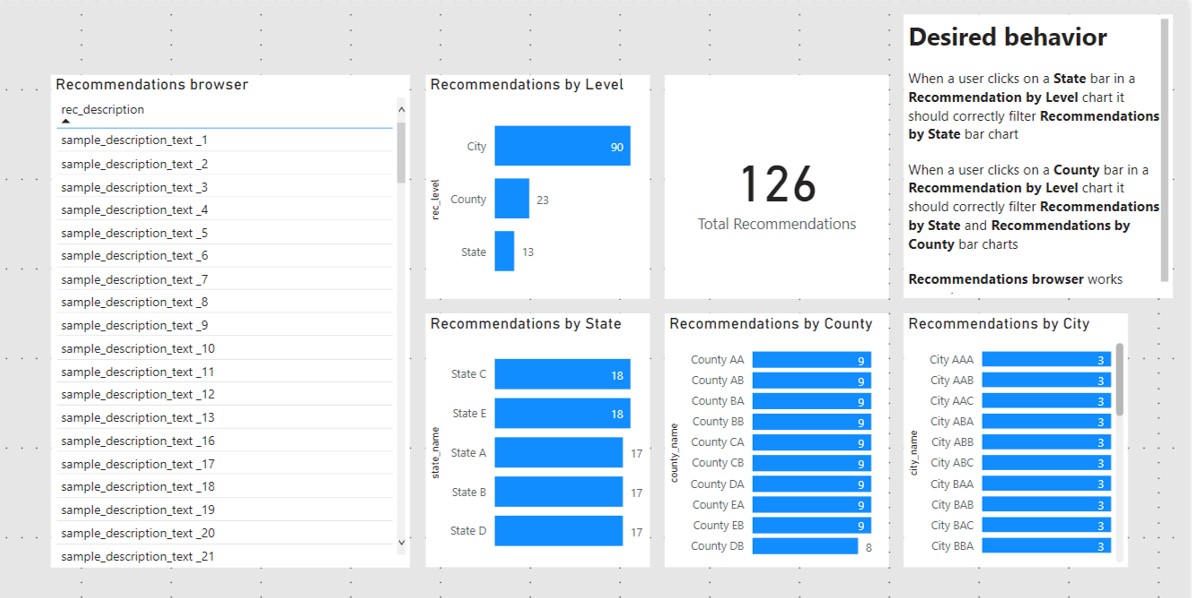
Task: Select row sample_description_text _16
Action: click(225, 441)
